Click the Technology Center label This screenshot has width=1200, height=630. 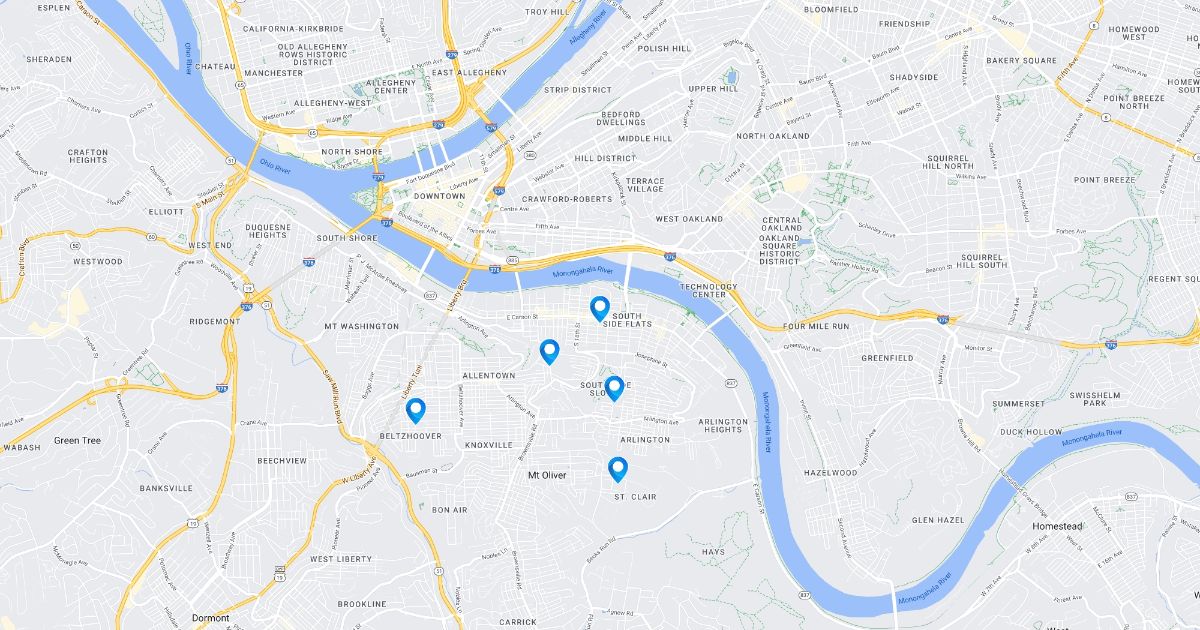[709, 291]
